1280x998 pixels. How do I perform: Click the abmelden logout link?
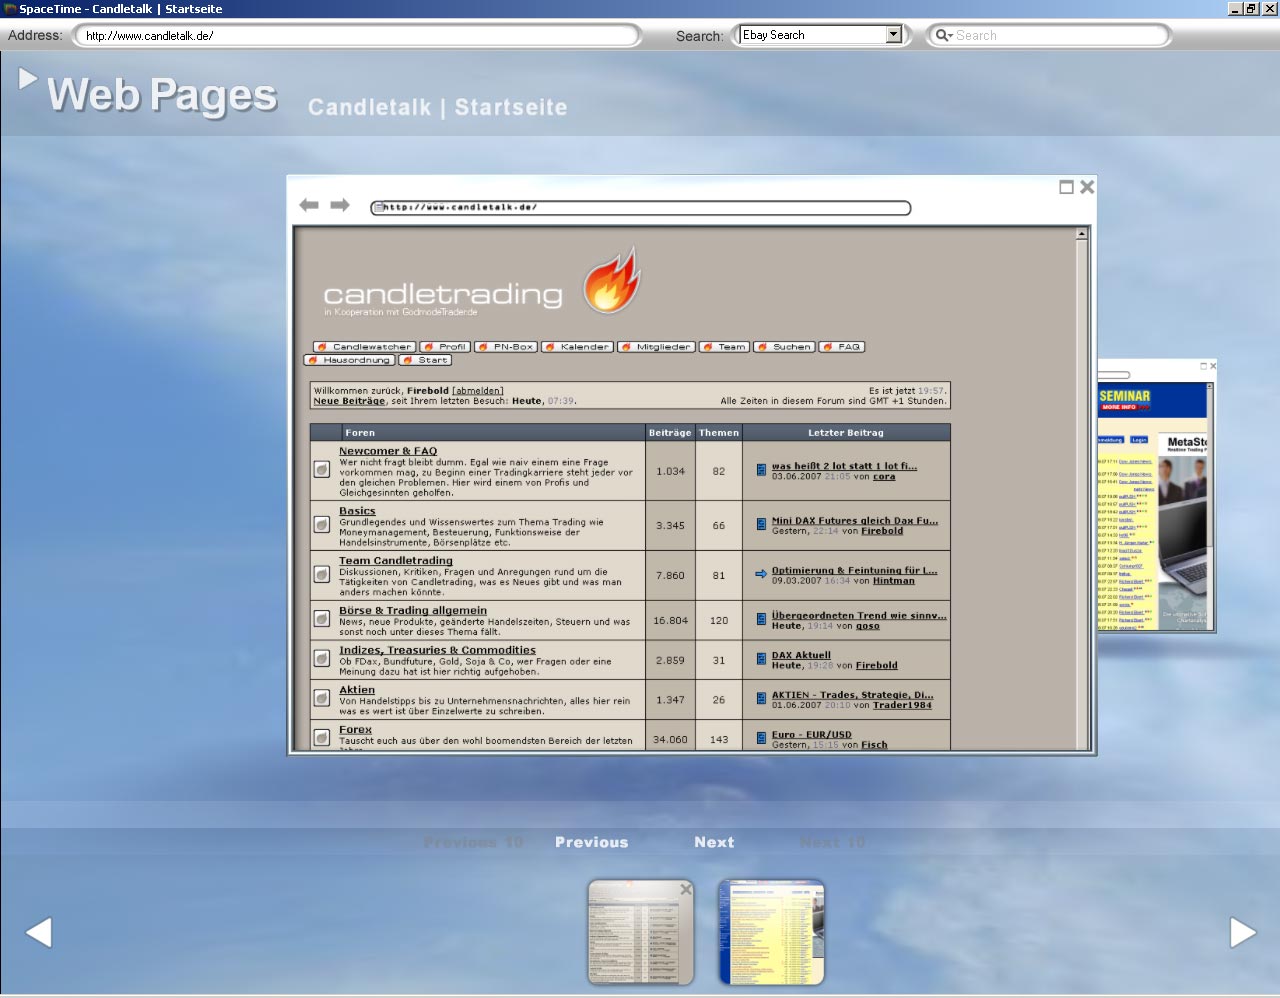click(x=478, y=391)
